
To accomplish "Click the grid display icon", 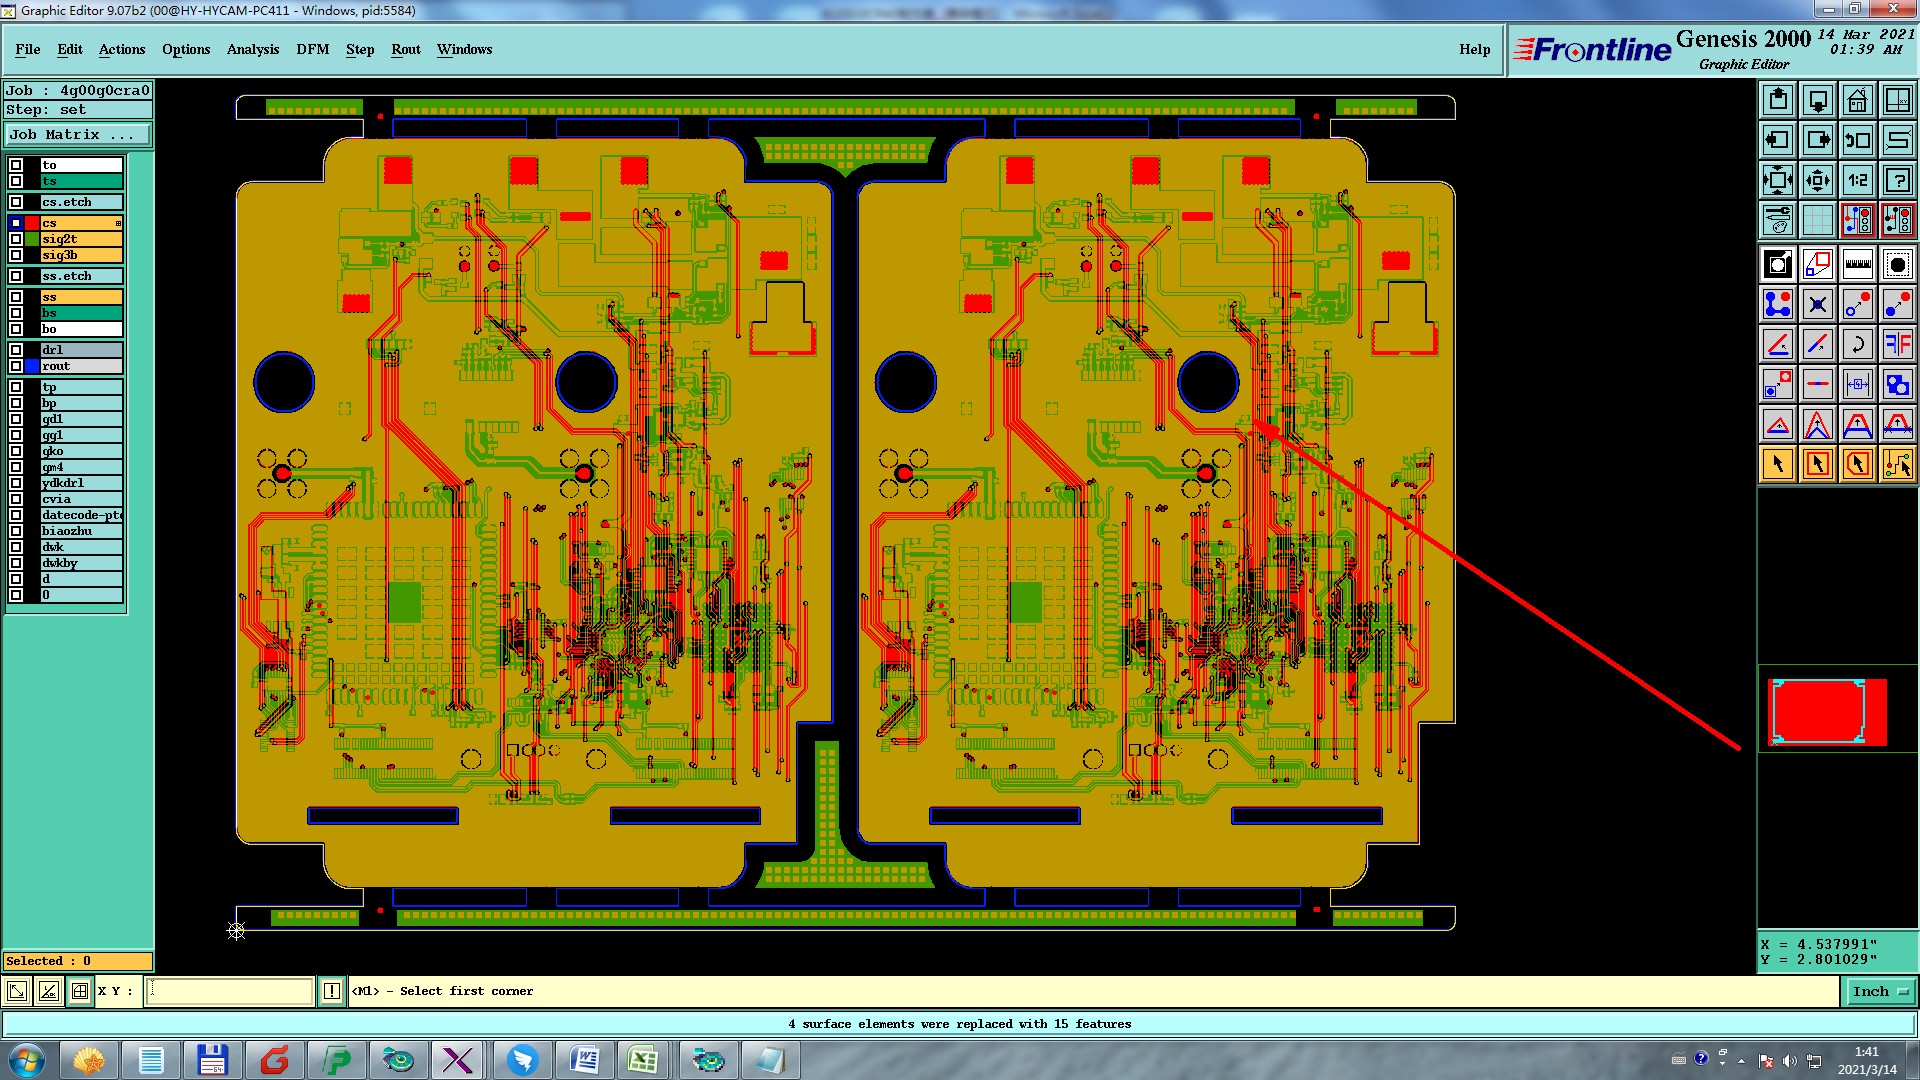I will (1817, 220).
